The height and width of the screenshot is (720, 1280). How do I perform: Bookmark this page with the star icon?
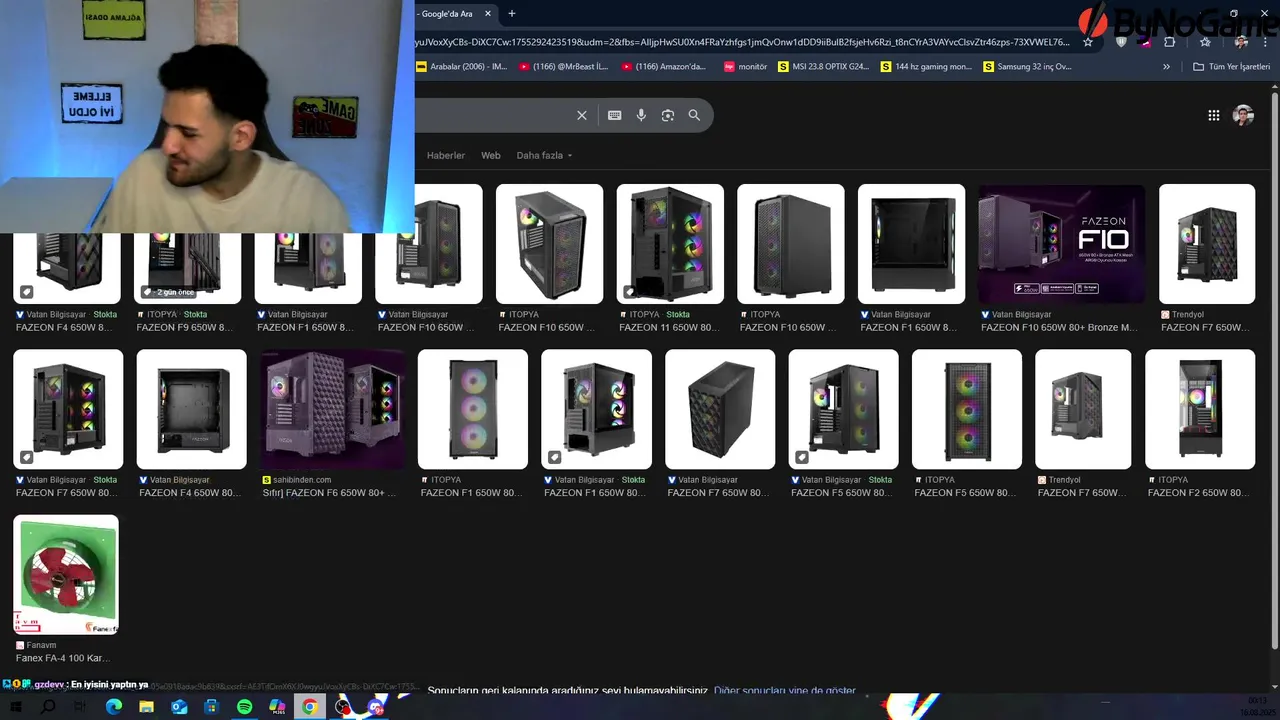(x=1088, y=42)
